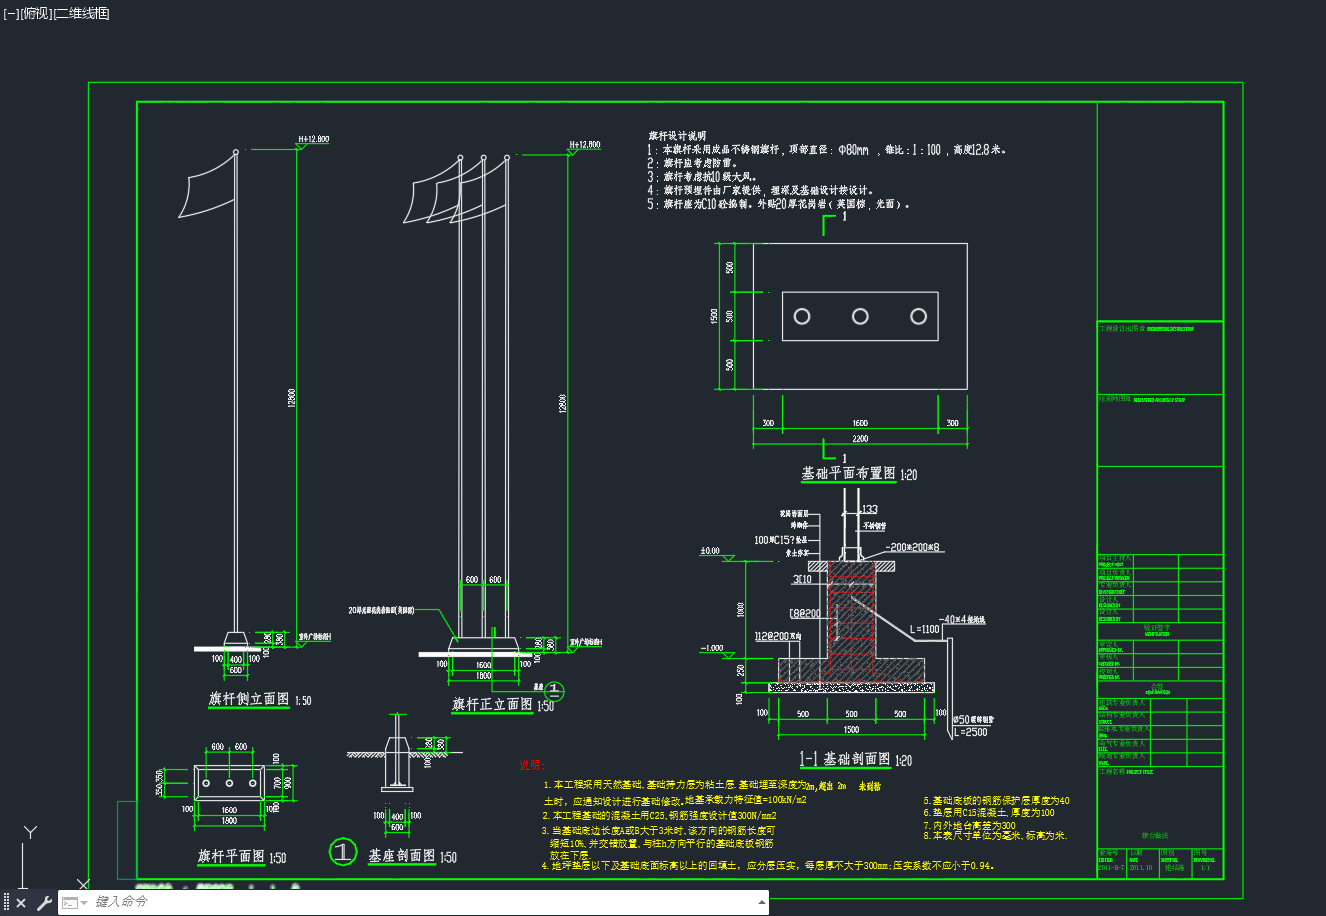1326x916 pixels.
Task: Open the [二维线框] visual style menu
Action: [80, 13]
